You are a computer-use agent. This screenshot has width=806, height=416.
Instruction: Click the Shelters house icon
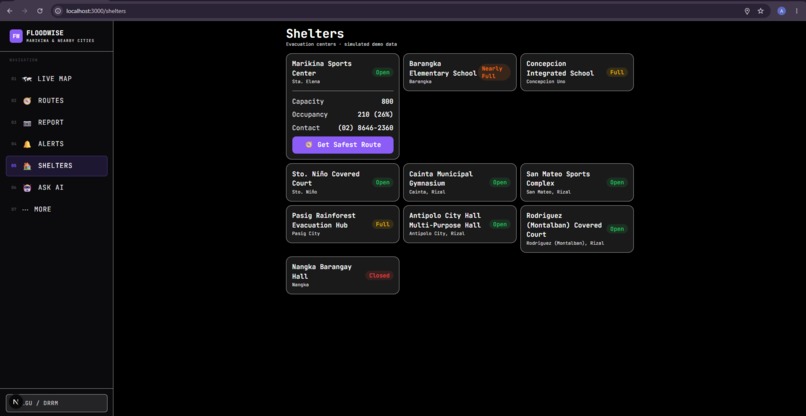point(27,166)
